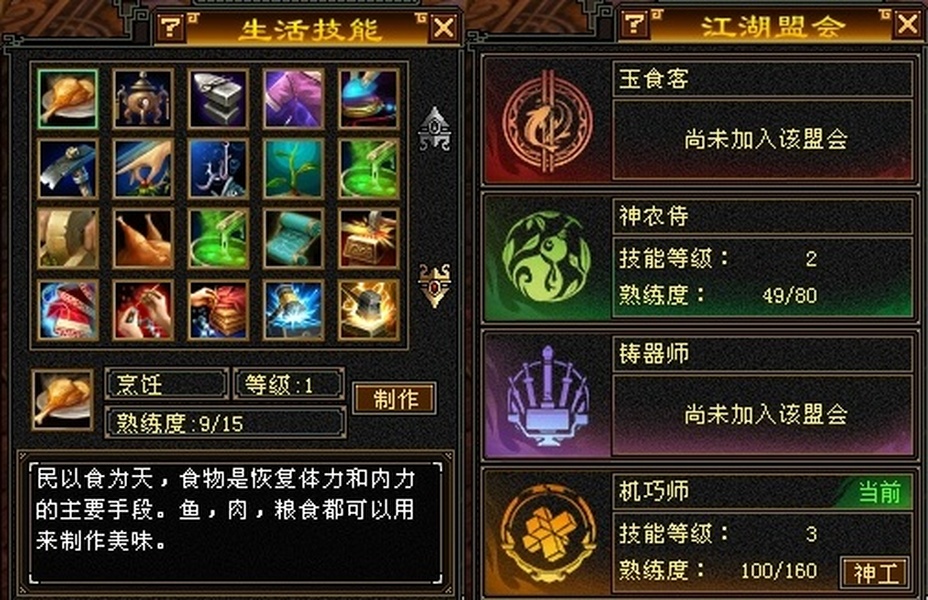Open help for the 江湖盟会 window
Image resolution: width=928 pixels, height=600 pixels.
pyautogui.click(x=634, y=24)
